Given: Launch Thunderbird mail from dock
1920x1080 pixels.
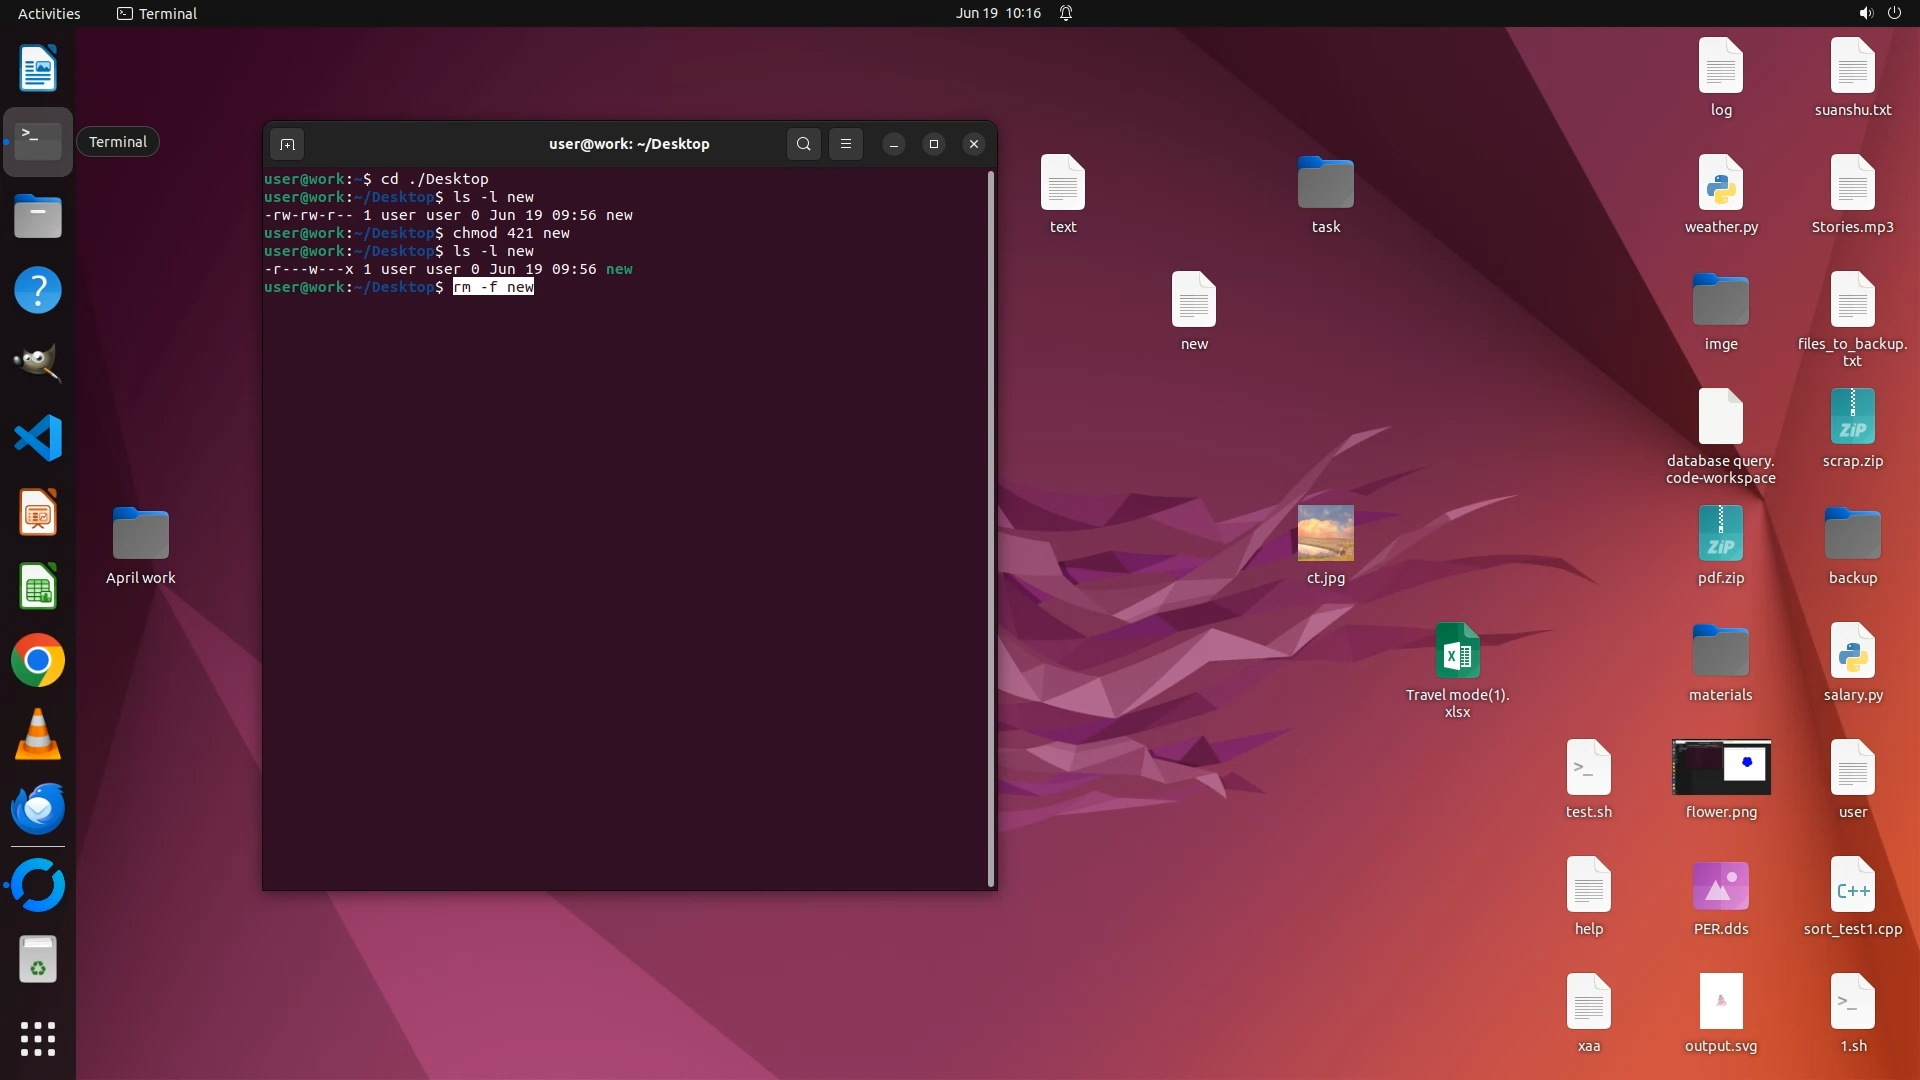Looking at the screenshot, I should 38,809.
